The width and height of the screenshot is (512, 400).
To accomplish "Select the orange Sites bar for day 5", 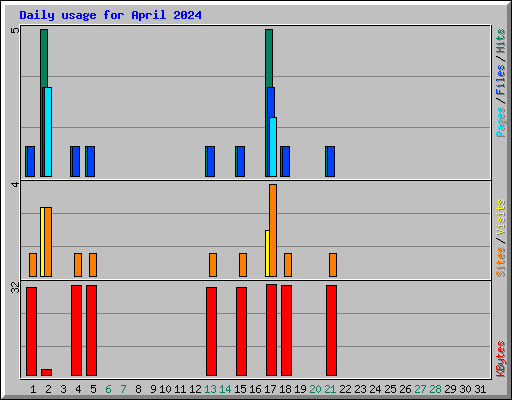I will (x=93, y=265).
